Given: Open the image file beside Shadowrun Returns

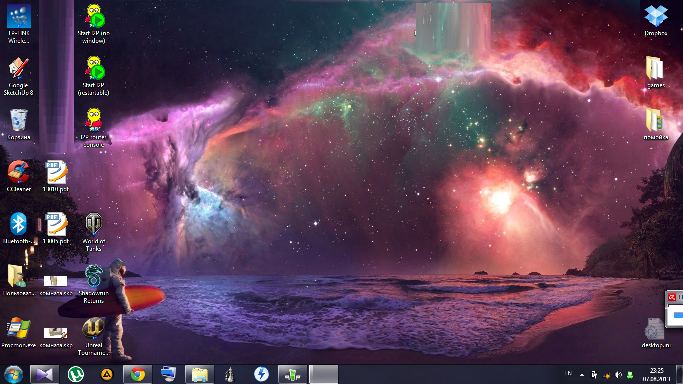Looking at the screenshot, I should tap(56, 285).
